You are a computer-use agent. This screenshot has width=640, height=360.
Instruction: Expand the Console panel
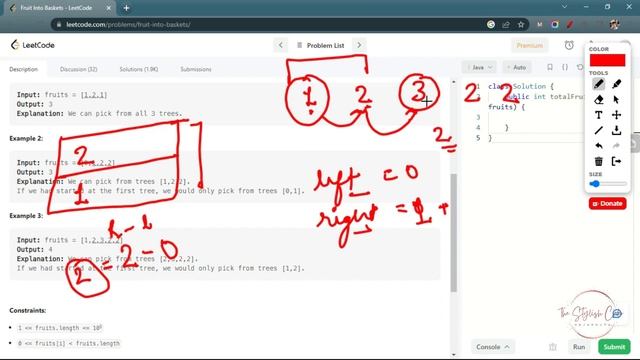point(492,347)
